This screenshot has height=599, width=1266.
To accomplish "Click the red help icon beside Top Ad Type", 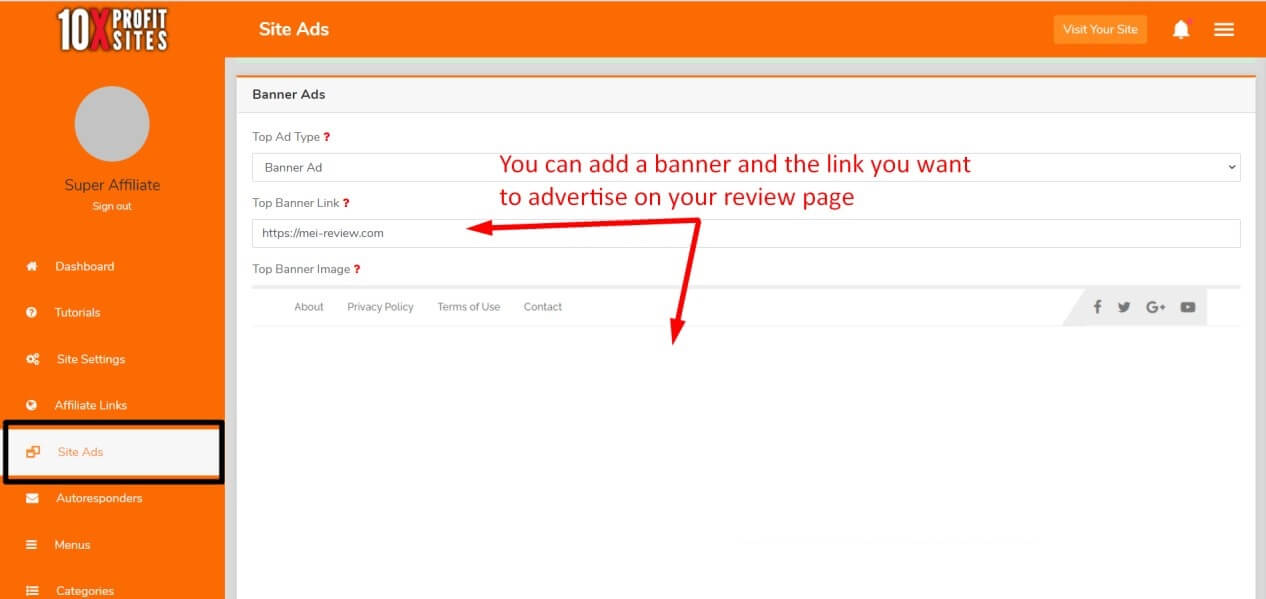I will (x=327, y=137).
